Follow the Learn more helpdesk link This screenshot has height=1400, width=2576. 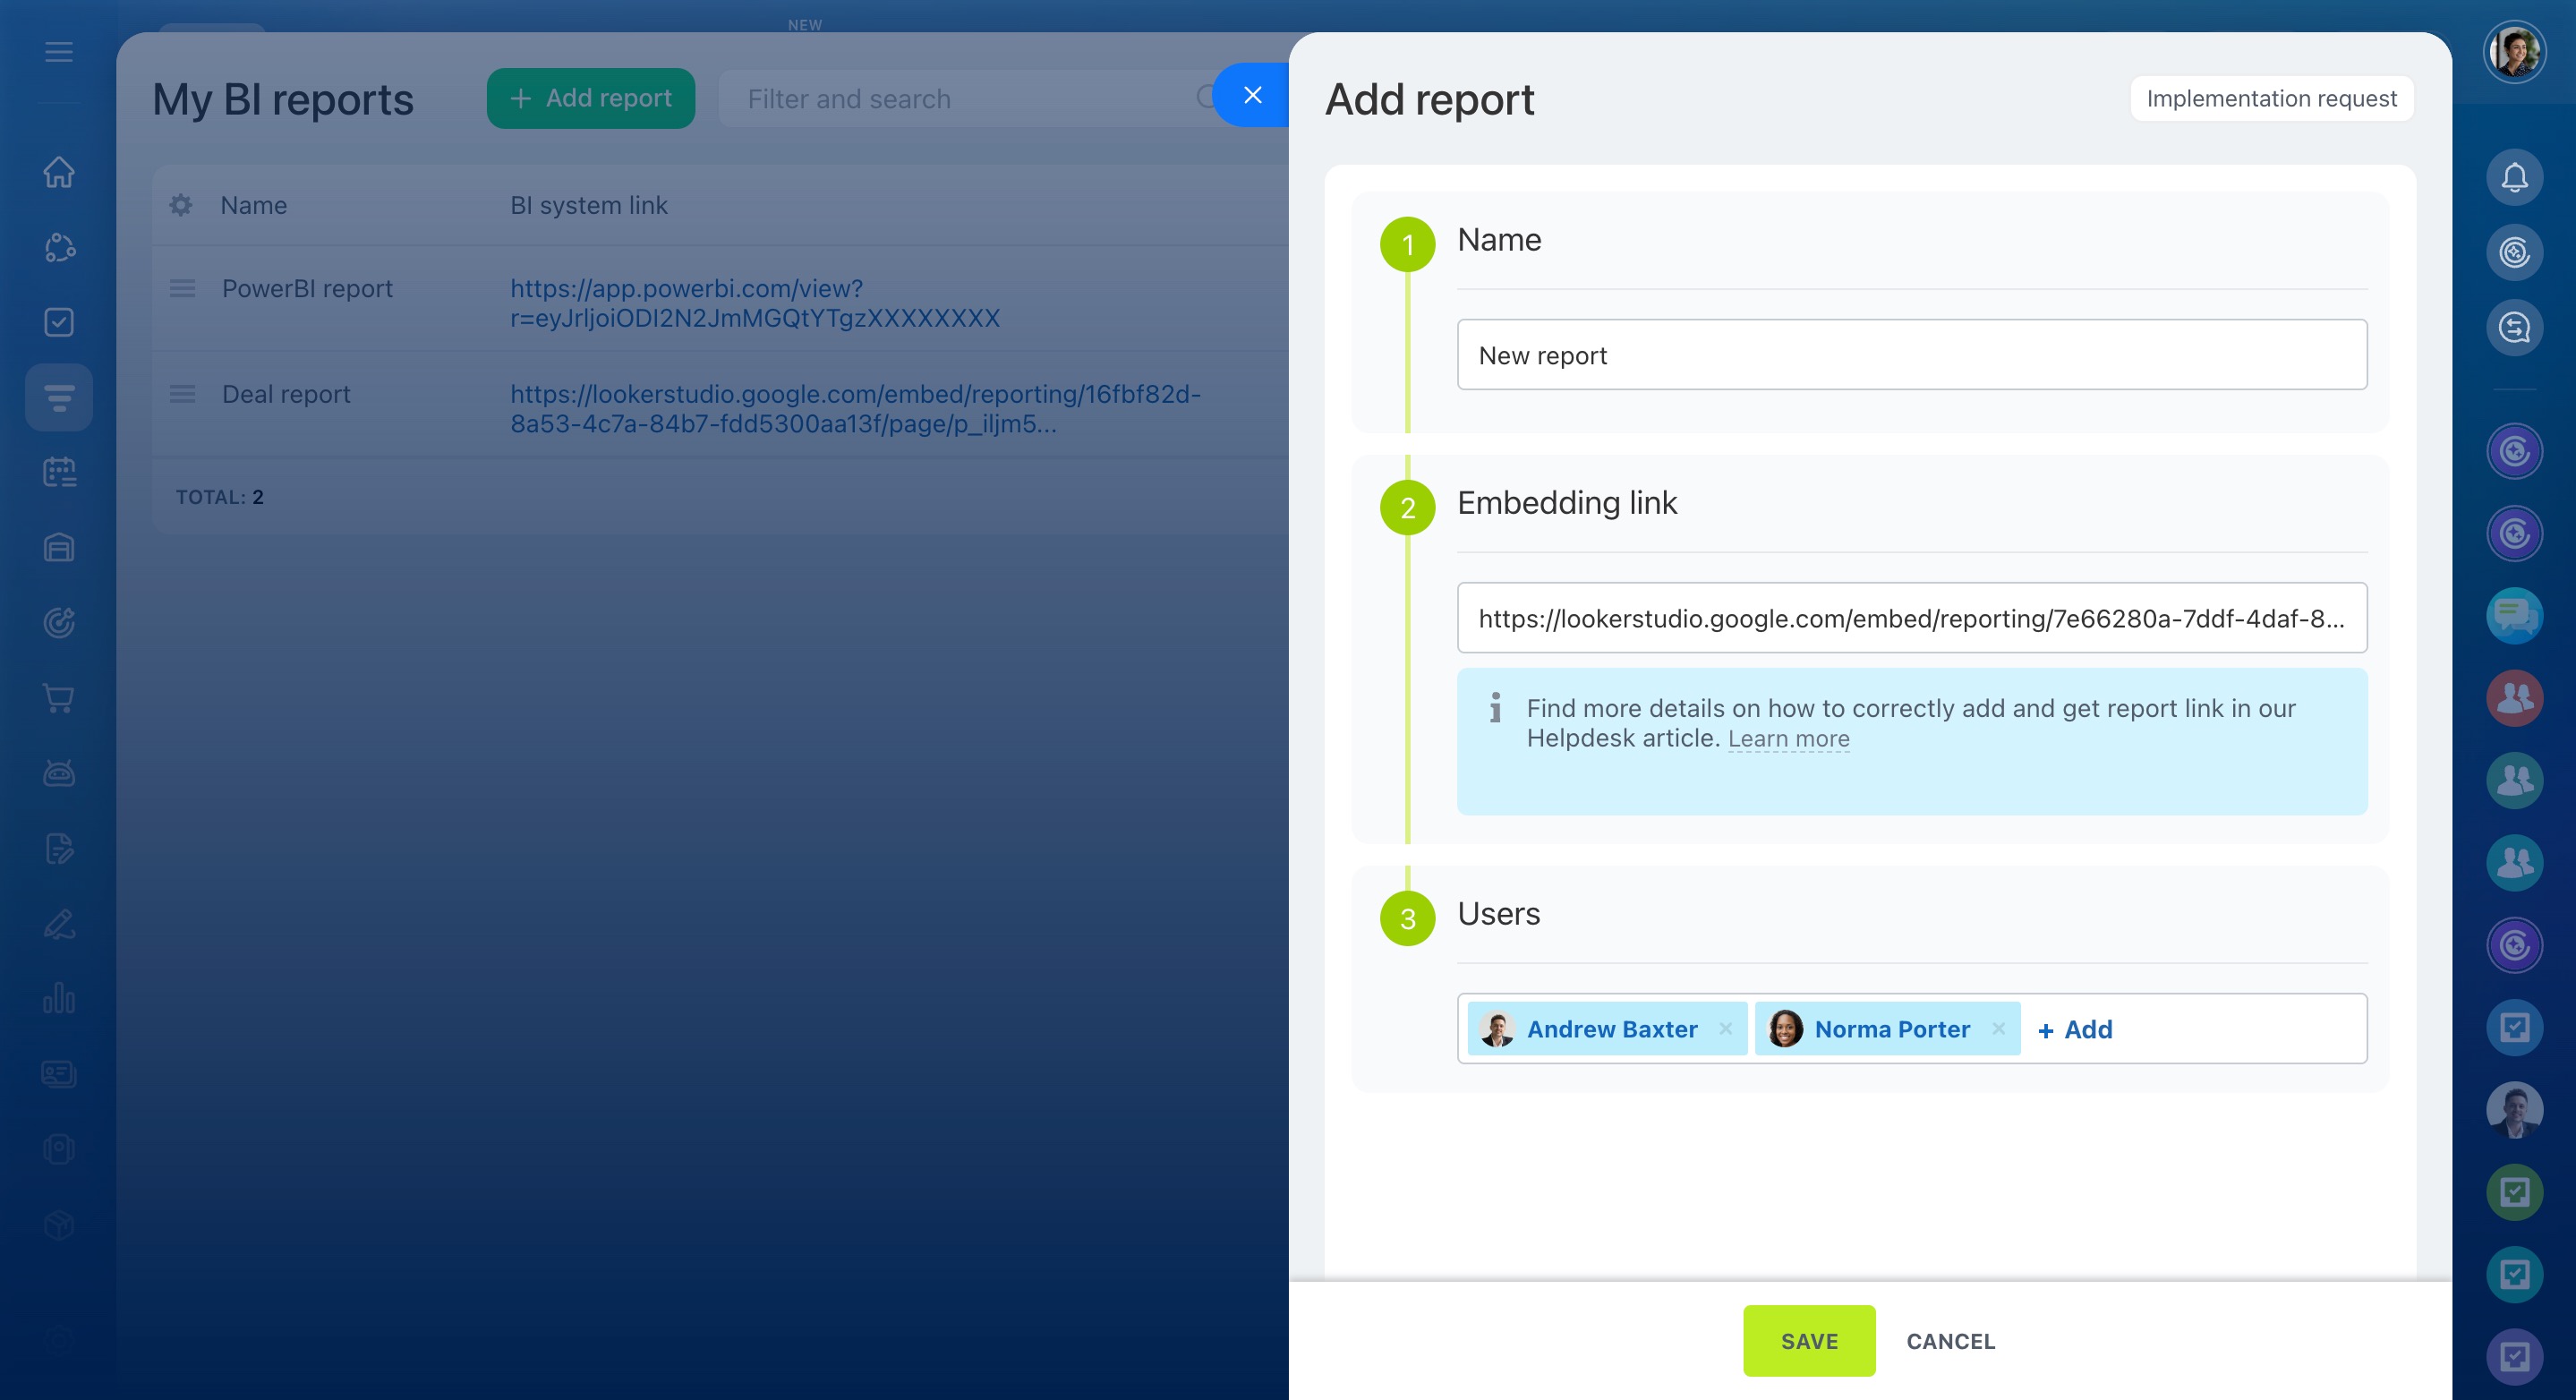point(1788,738)
